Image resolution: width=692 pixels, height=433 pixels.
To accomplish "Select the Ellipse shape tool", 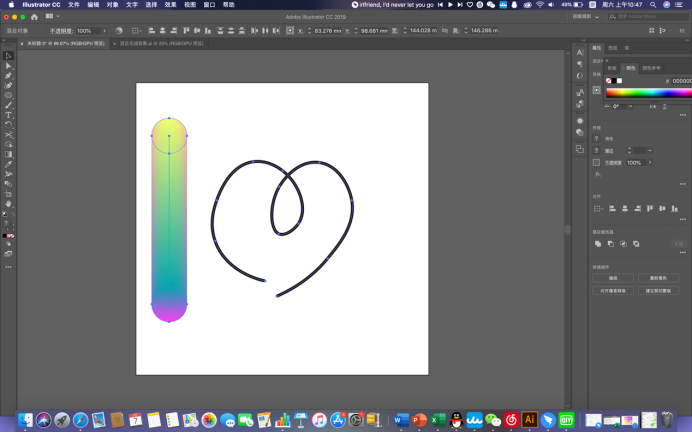I will (8, 95).
